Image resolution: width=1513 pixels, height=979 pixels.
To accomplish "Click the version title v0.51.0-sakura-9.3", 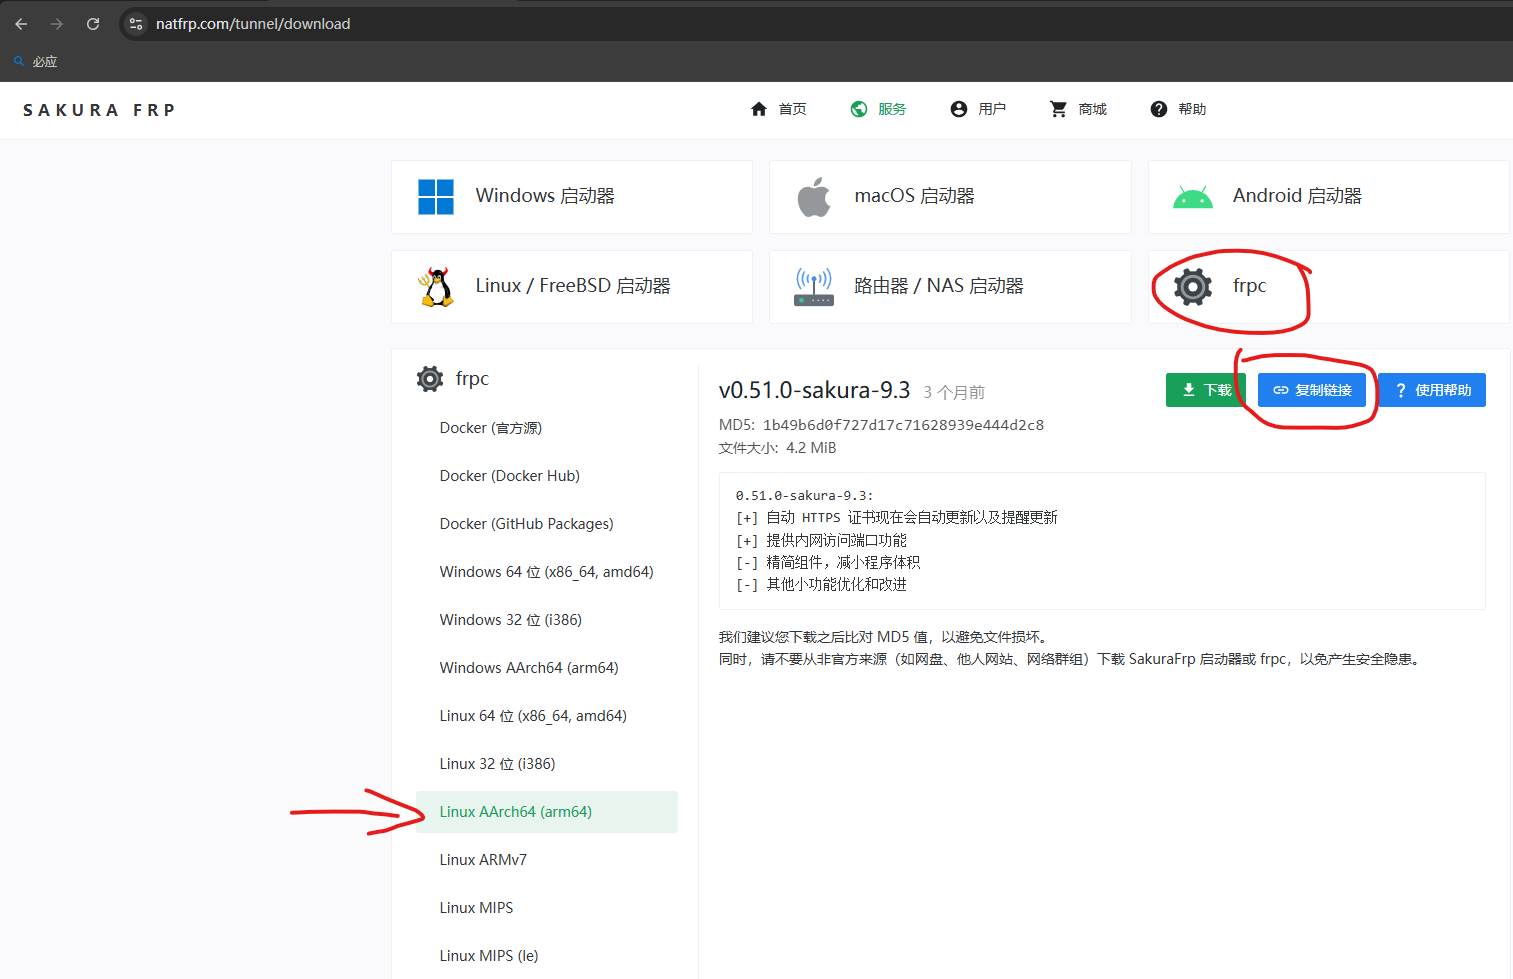I will 814,390.
